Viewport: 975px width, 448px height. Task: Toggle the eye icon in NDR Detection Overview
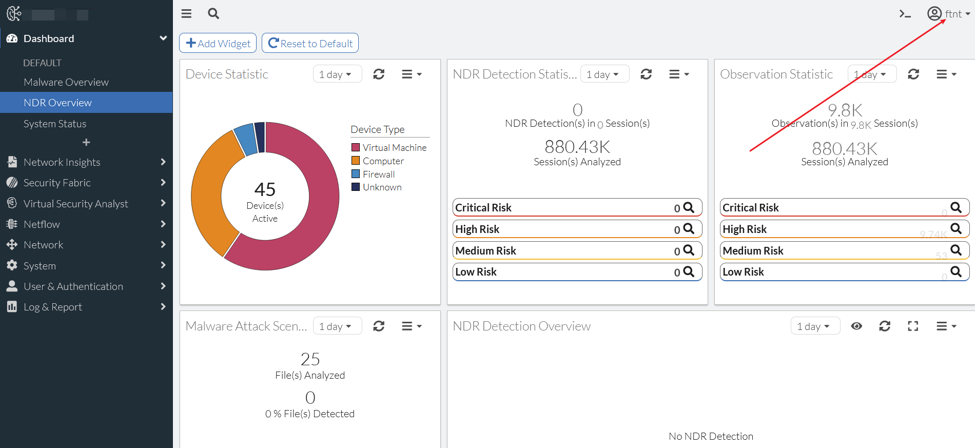[857, 326]
